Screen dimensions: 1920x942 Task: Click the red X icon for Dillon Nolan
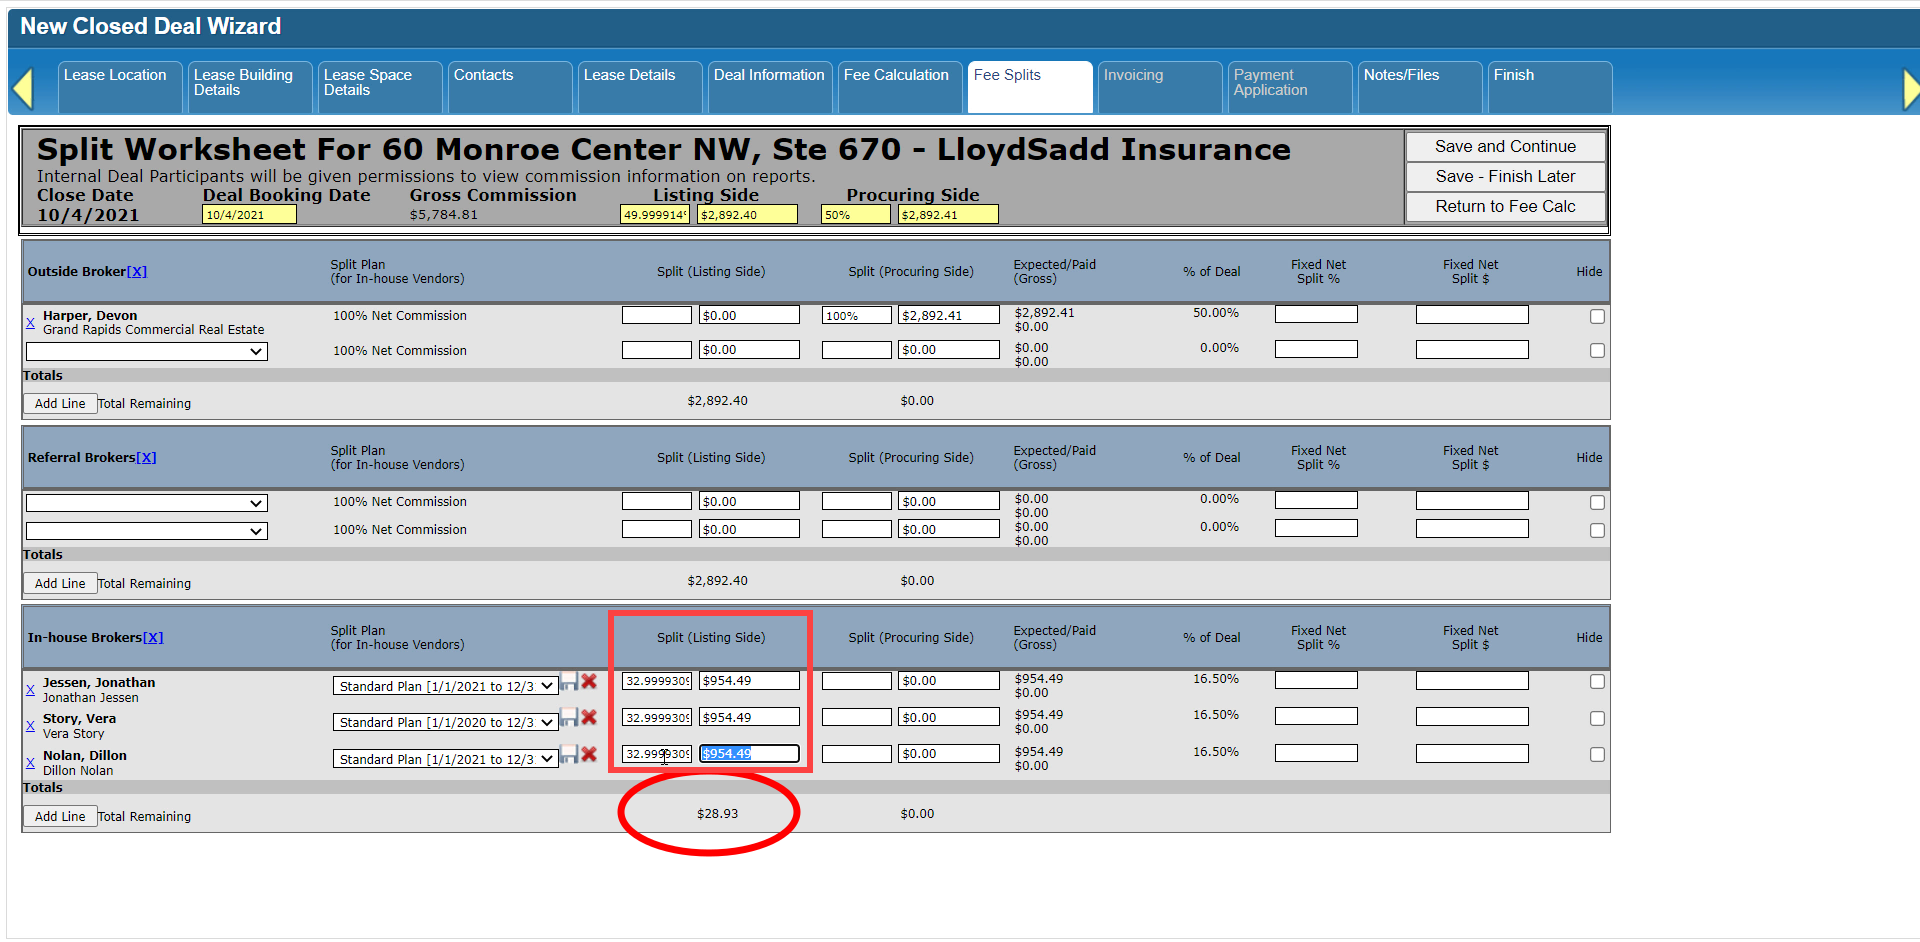click(589, 754)
